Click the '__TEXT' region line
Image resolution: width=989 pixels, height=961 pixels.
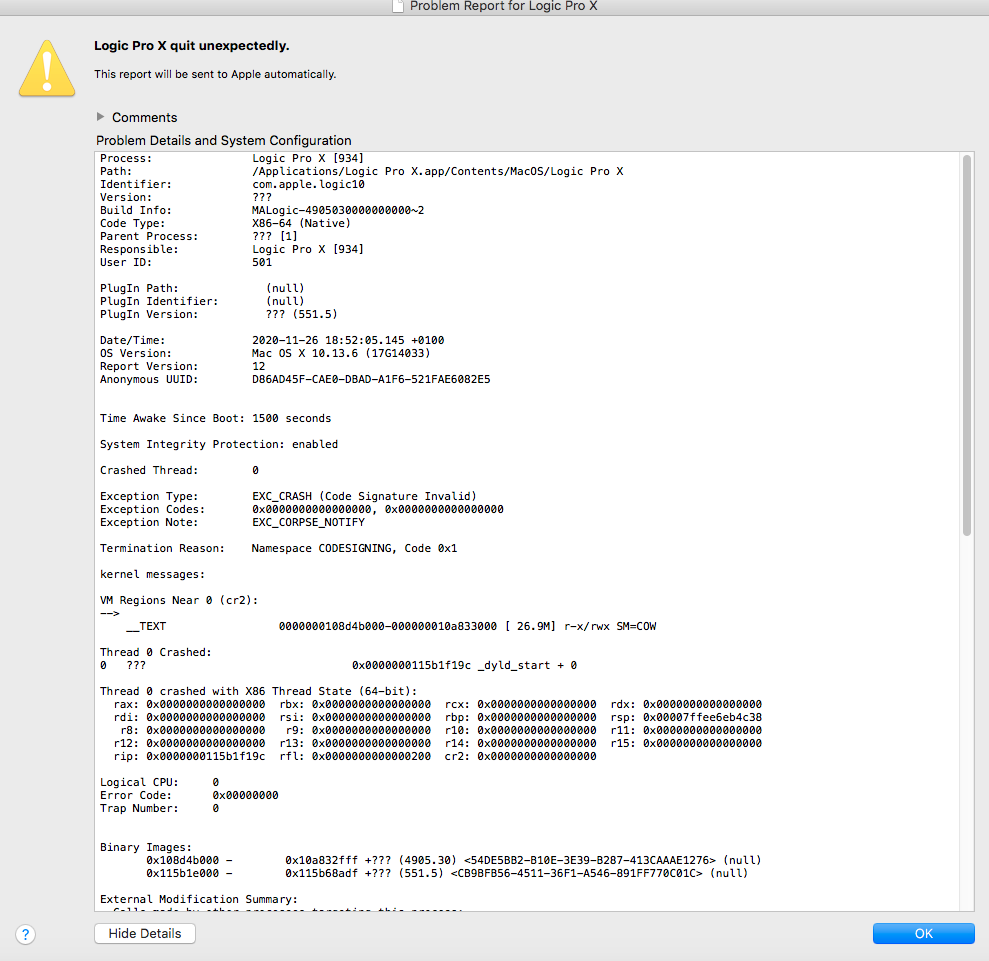[x=391, y=626]
